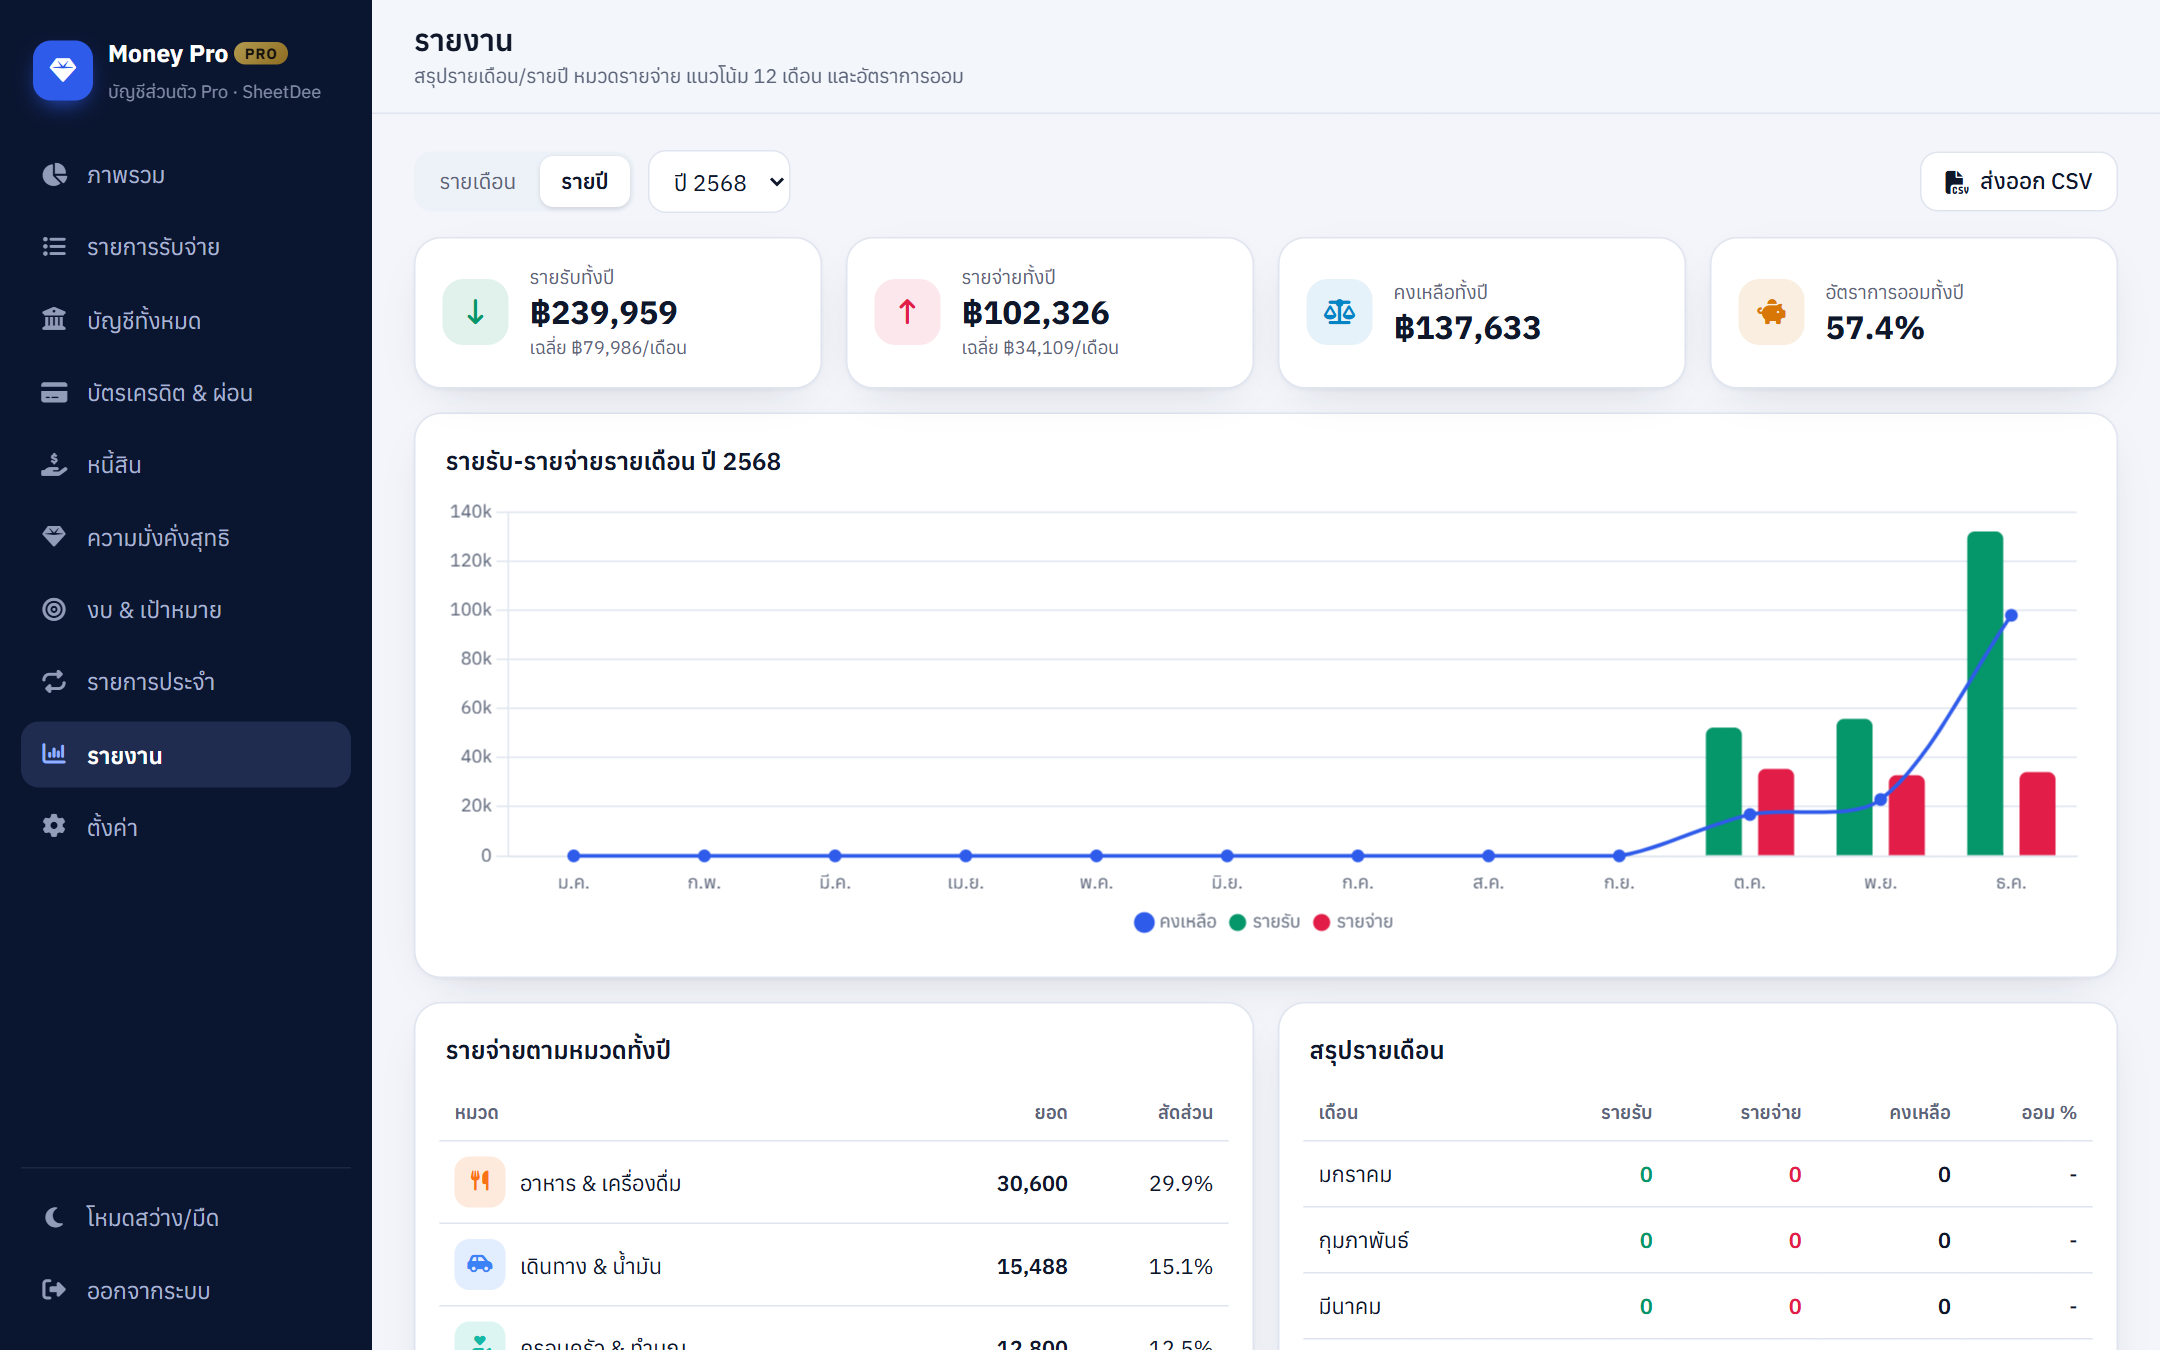Export report with ส่งออก CSV button
Screen dimensions: 2160x1350
[2018, 182]
